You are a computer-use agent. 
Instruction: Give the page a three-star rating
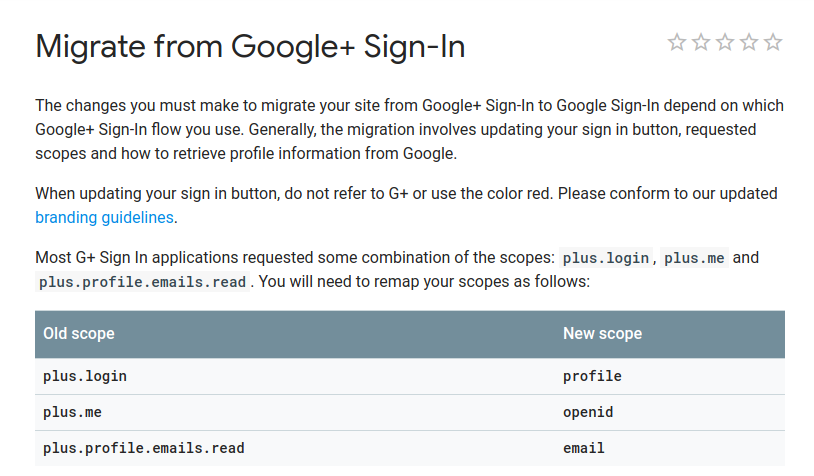(x=725, y=42)
